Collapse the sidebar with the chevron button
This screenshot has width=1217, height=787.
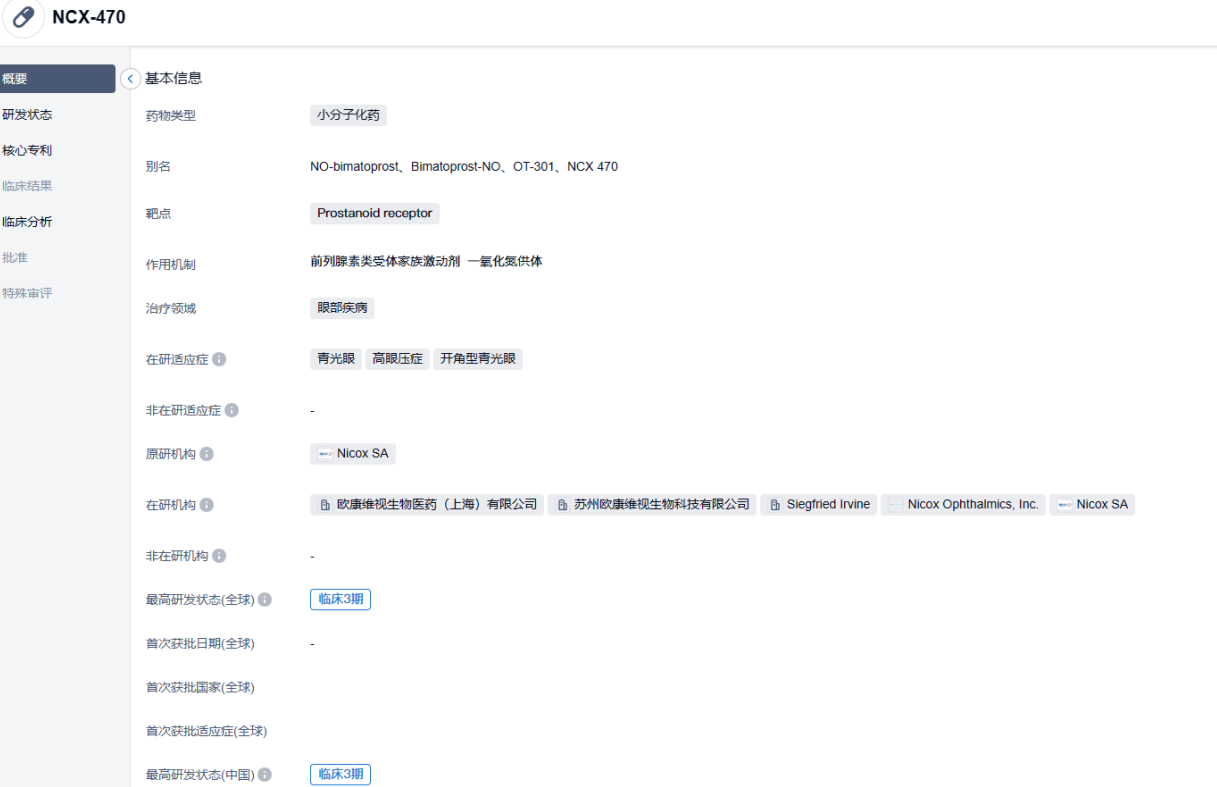[x=130, y=78]
